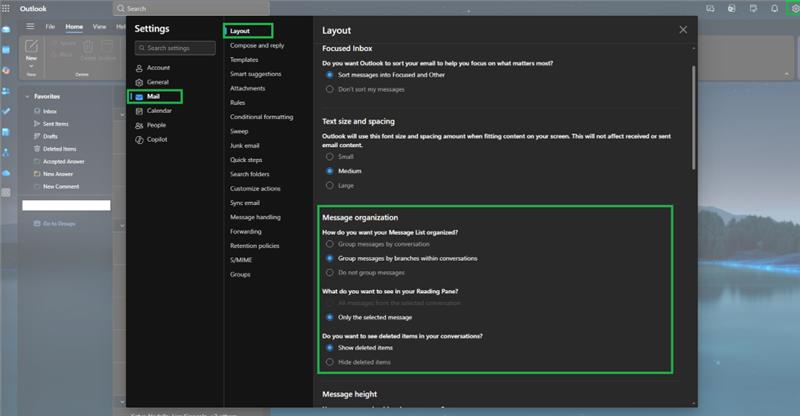The width and height of the screenshot is (800, 416).
Task: Open People from the left app rail
Action: [6, 91]
